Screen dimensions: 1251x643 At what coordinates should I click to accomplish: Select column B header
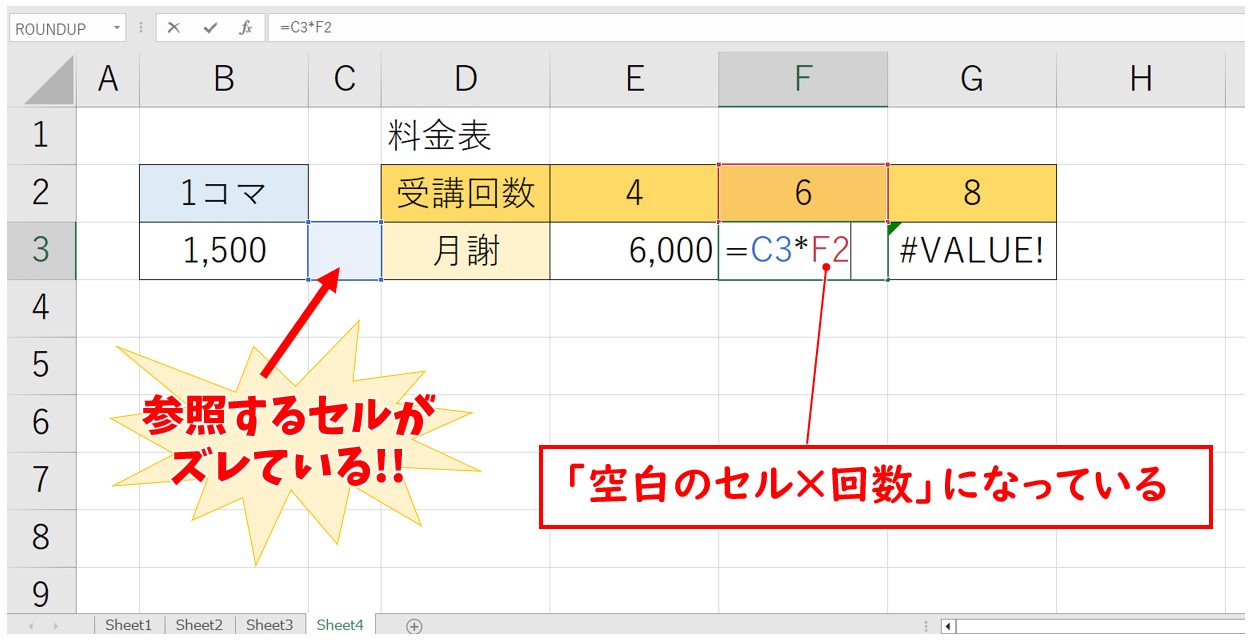click(x=224, y=80)
